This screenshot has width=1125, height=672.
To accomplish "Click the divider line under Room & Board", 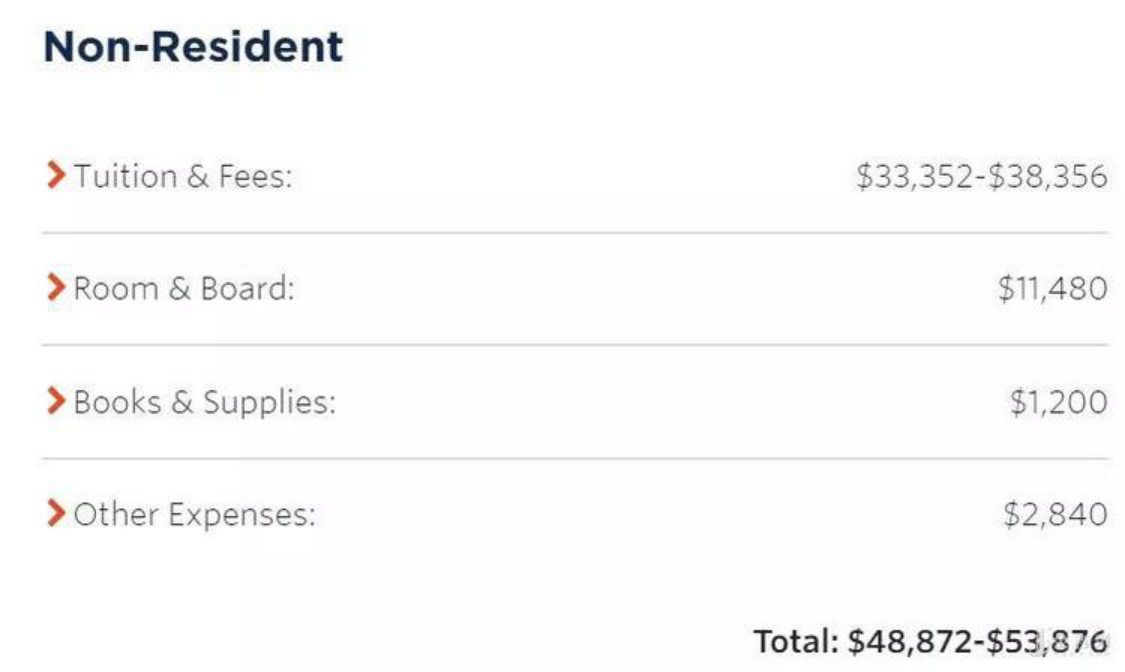I will click(x=575, y=346).
